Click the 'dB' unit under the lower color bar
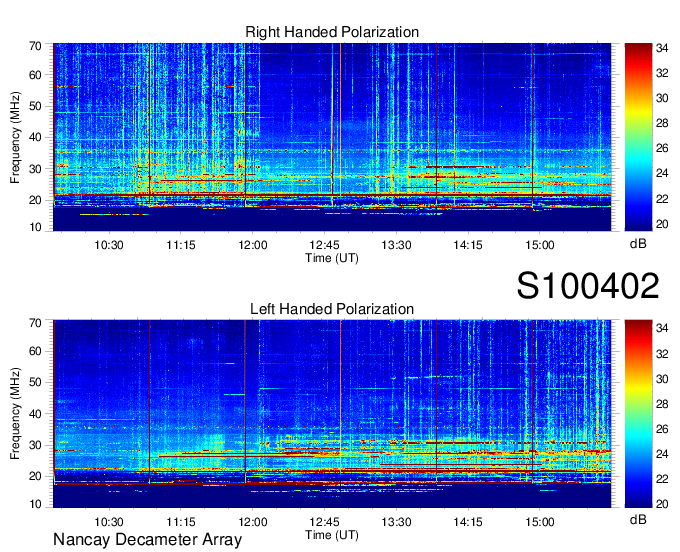This screenshot has height=552, width=680. (x=638, y=519)
